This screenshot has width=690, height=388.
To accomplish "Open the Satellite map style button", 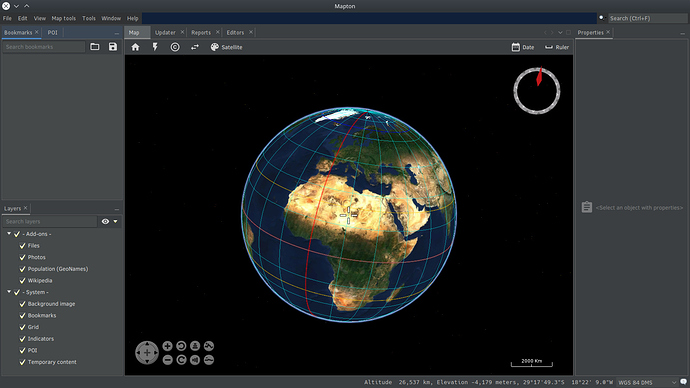I will (226, 47).
